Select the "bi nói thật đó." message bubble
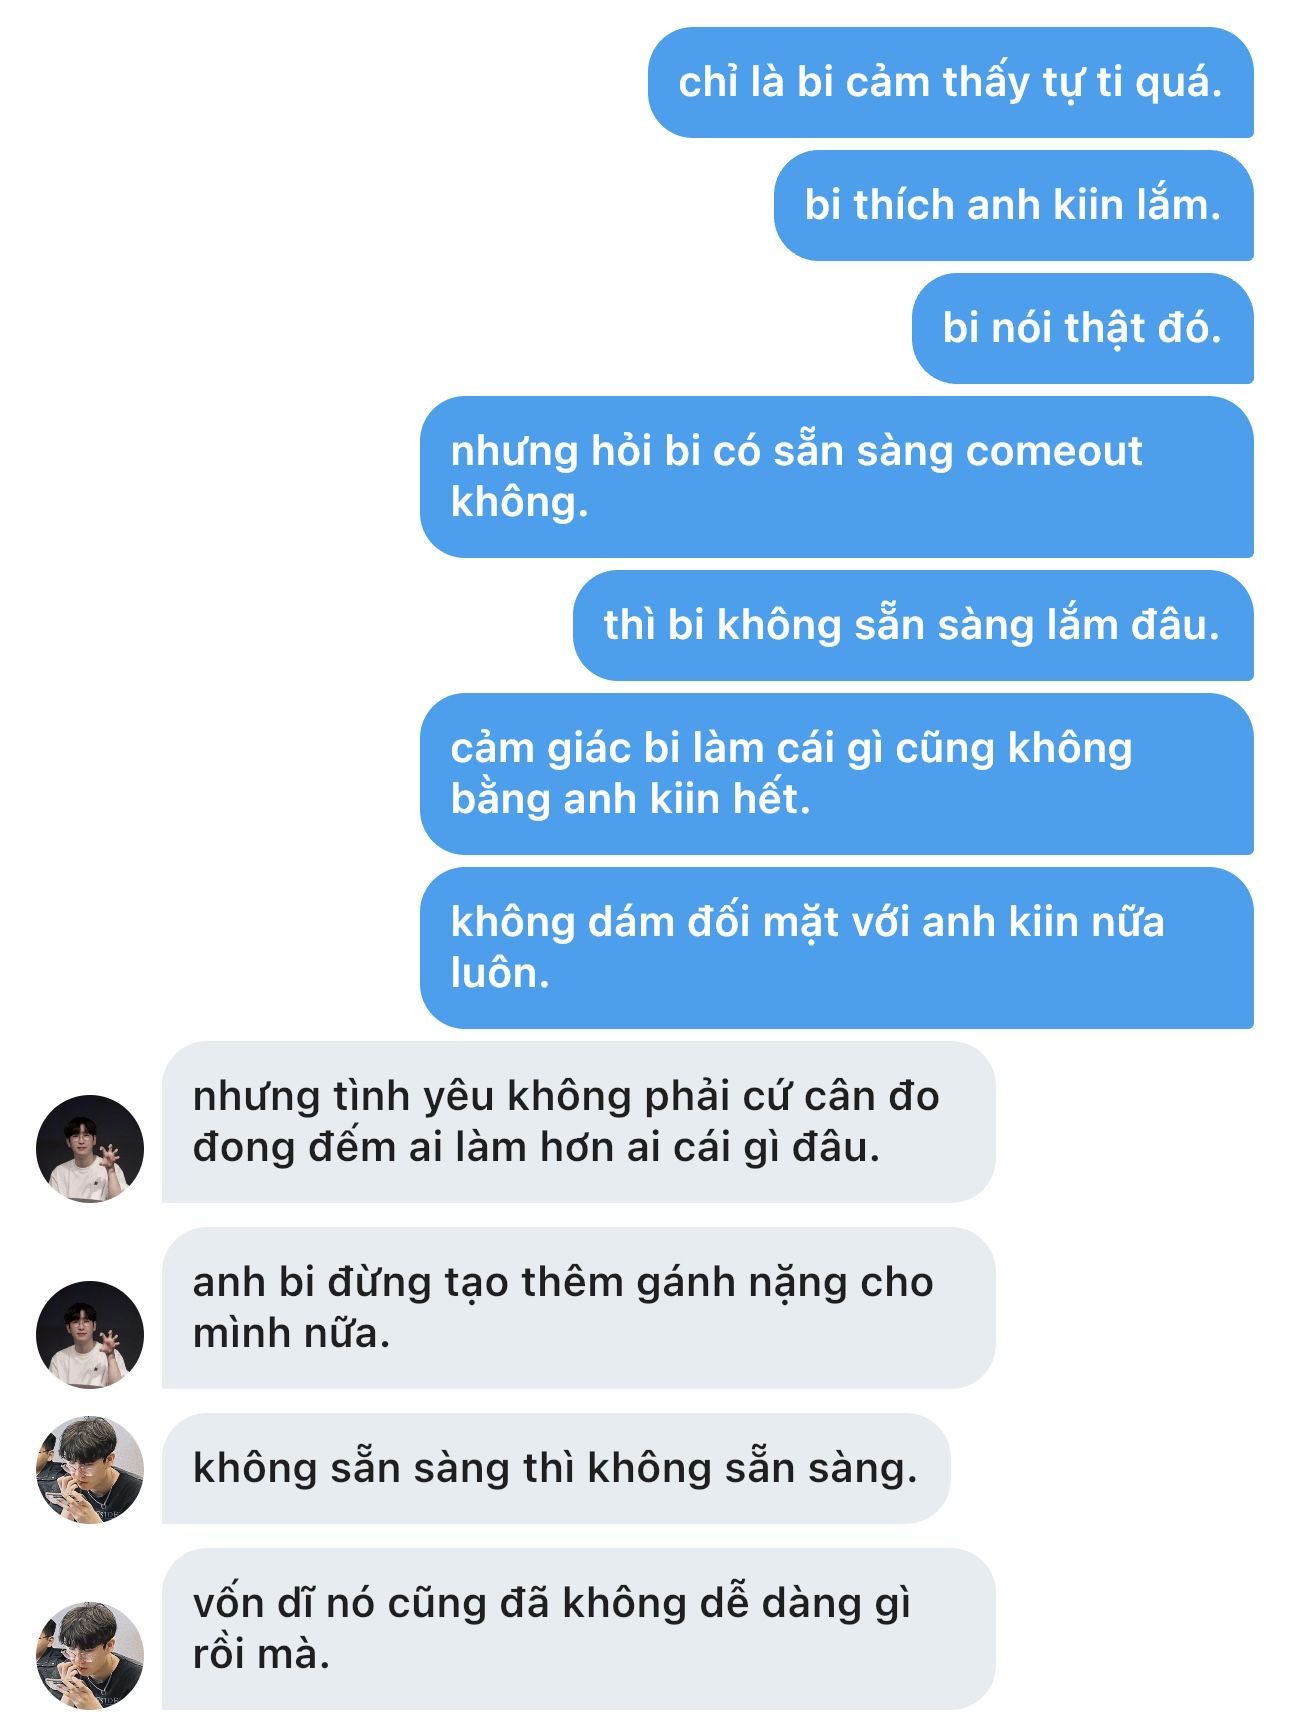This screenshot has width=1290, height=1716. 1082,329
